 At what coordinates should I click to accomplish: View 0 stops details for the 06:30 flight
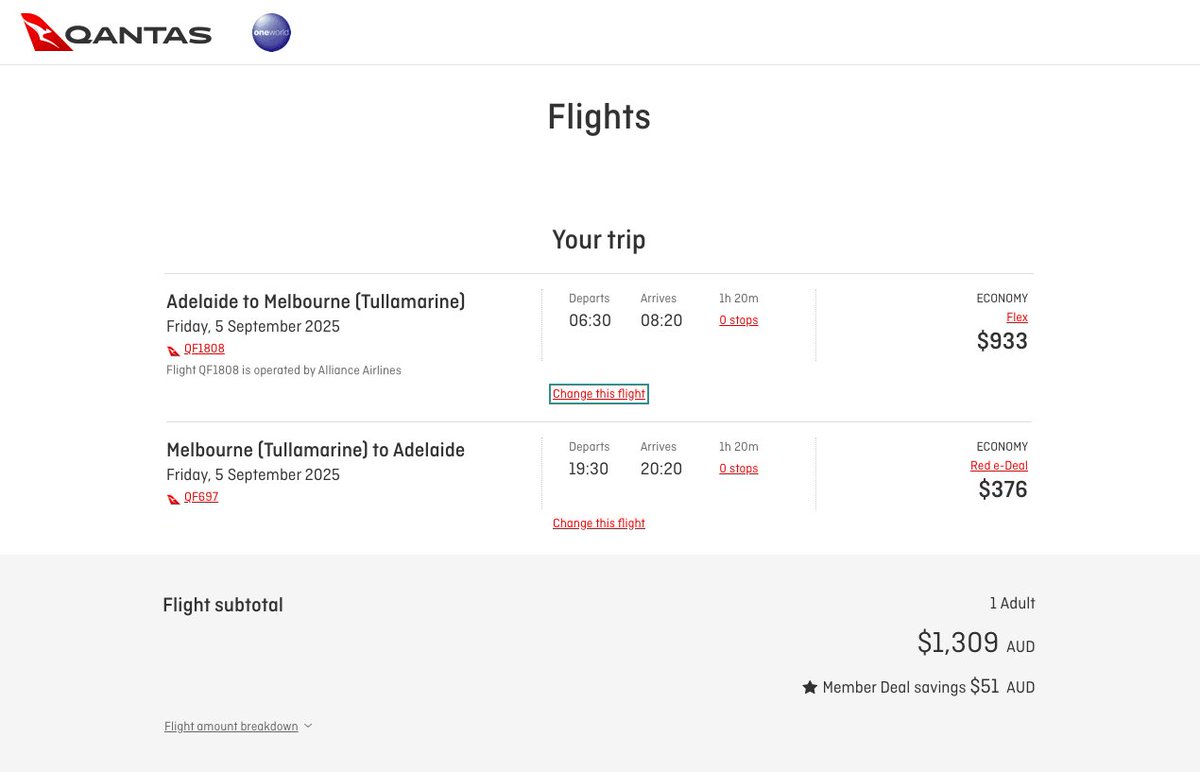738,321
